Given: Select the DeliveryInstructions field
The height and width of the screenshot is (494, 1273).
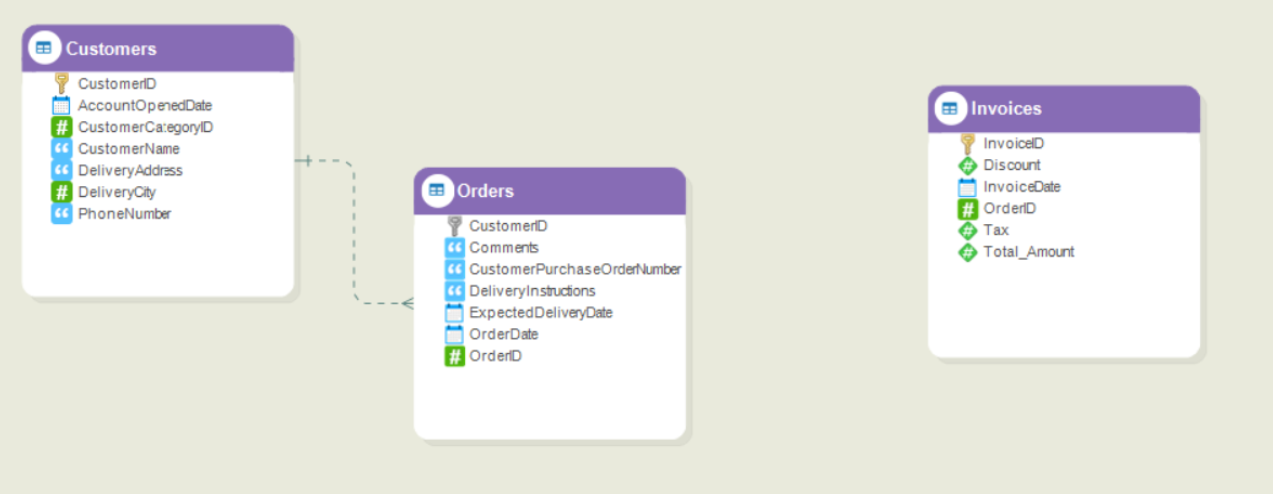Looking at the screenshot, I should [x=533, y=291].
